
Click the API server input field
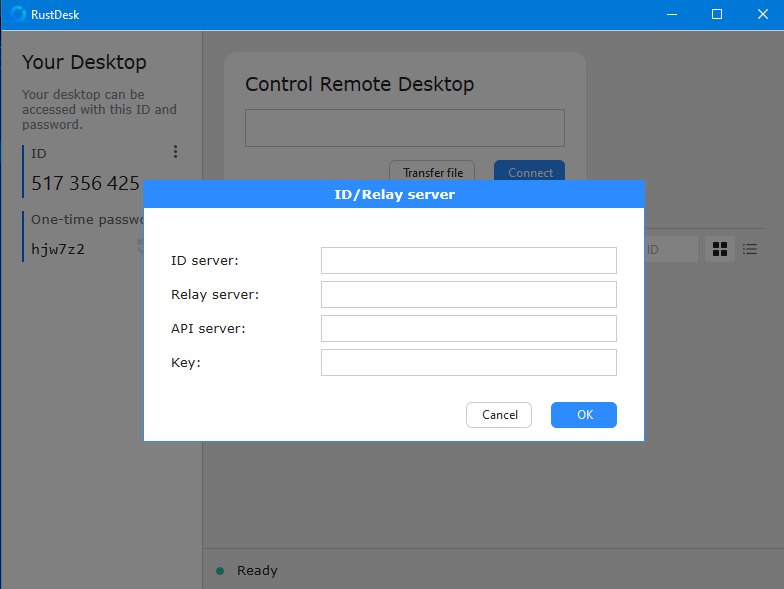468,328
